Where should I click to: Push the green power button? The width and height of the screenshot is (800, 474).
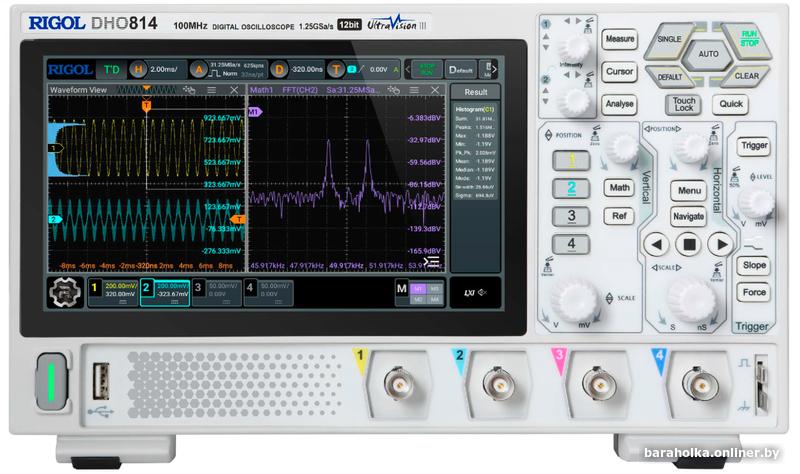click(x=51, y=382)
